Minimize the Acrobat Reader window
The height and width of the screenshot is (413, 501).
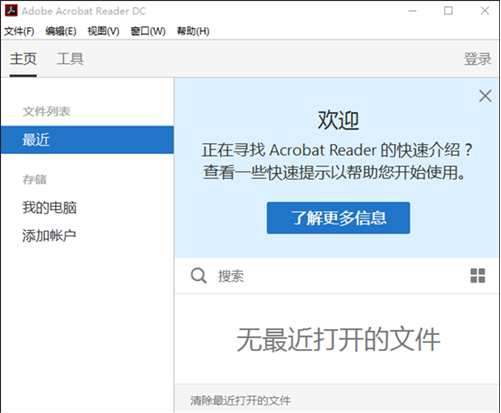pos(412,11)
